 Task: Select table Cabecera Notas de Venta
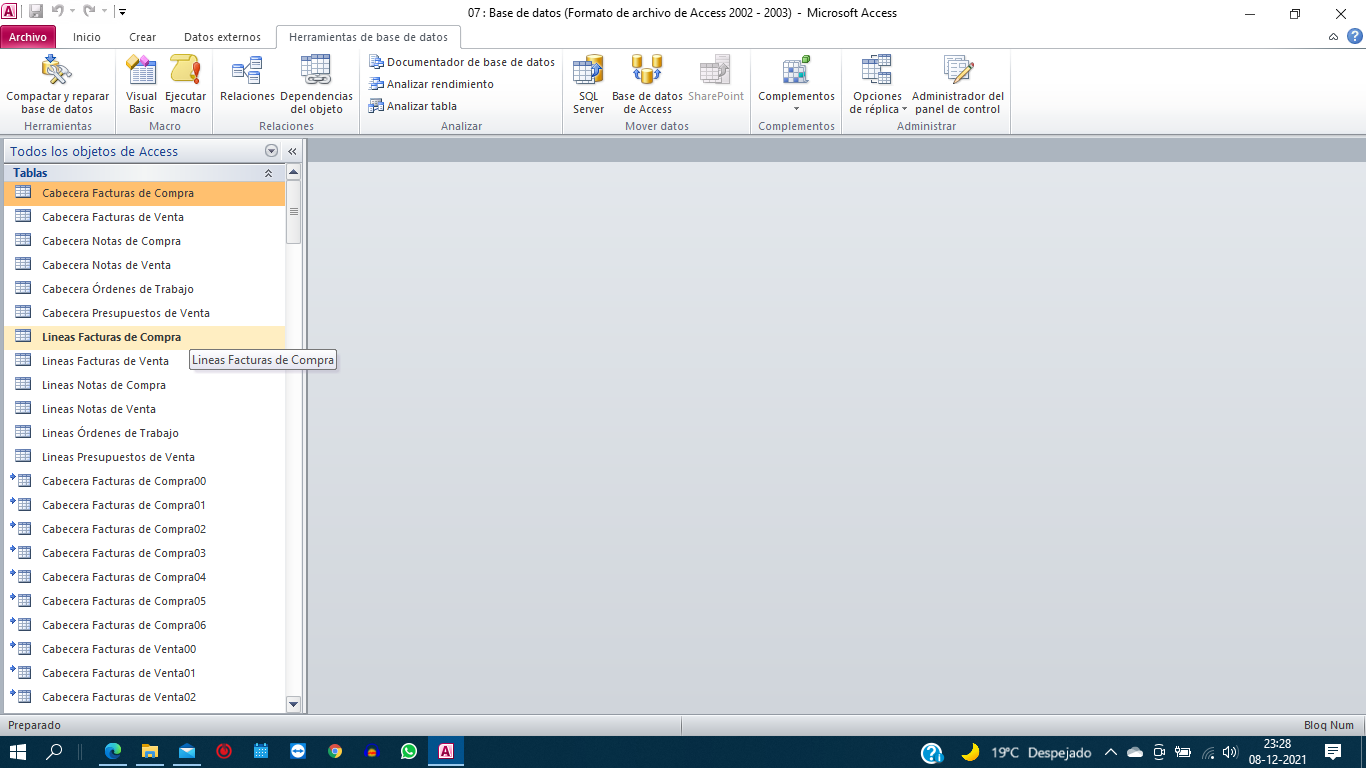[144, 265]
